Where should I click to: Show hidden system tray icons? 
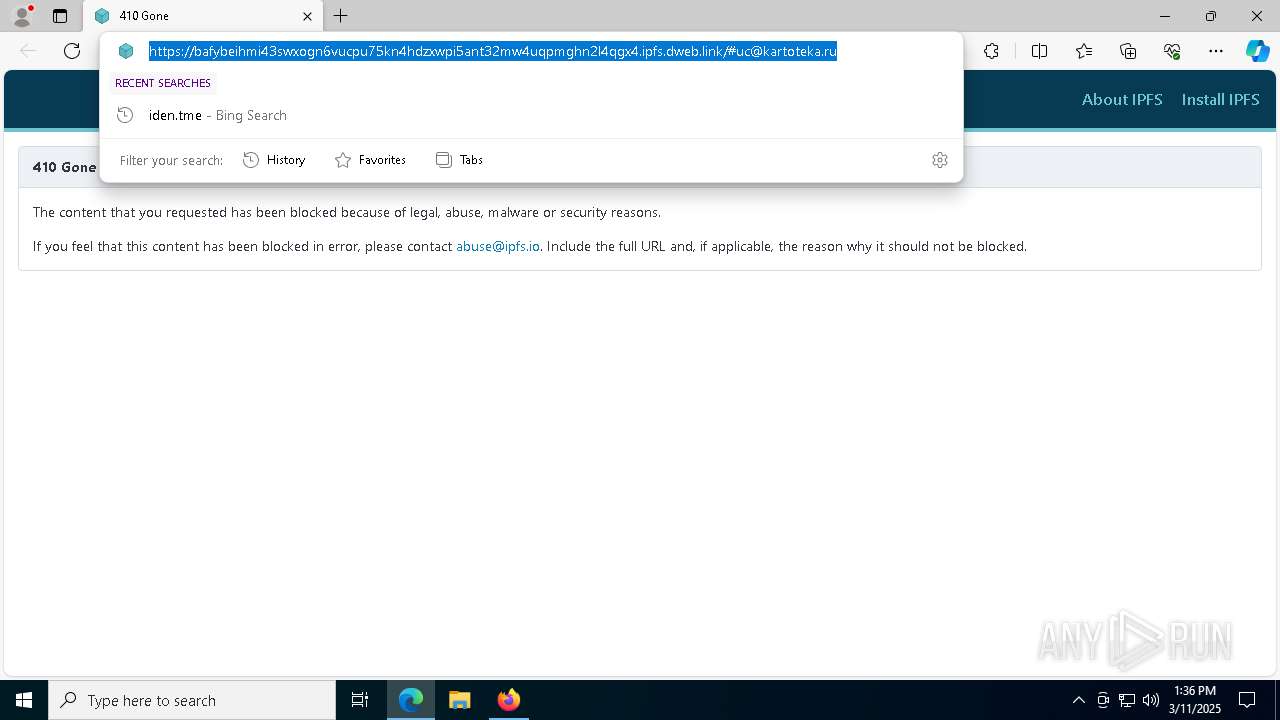[x=1078, y=700]
